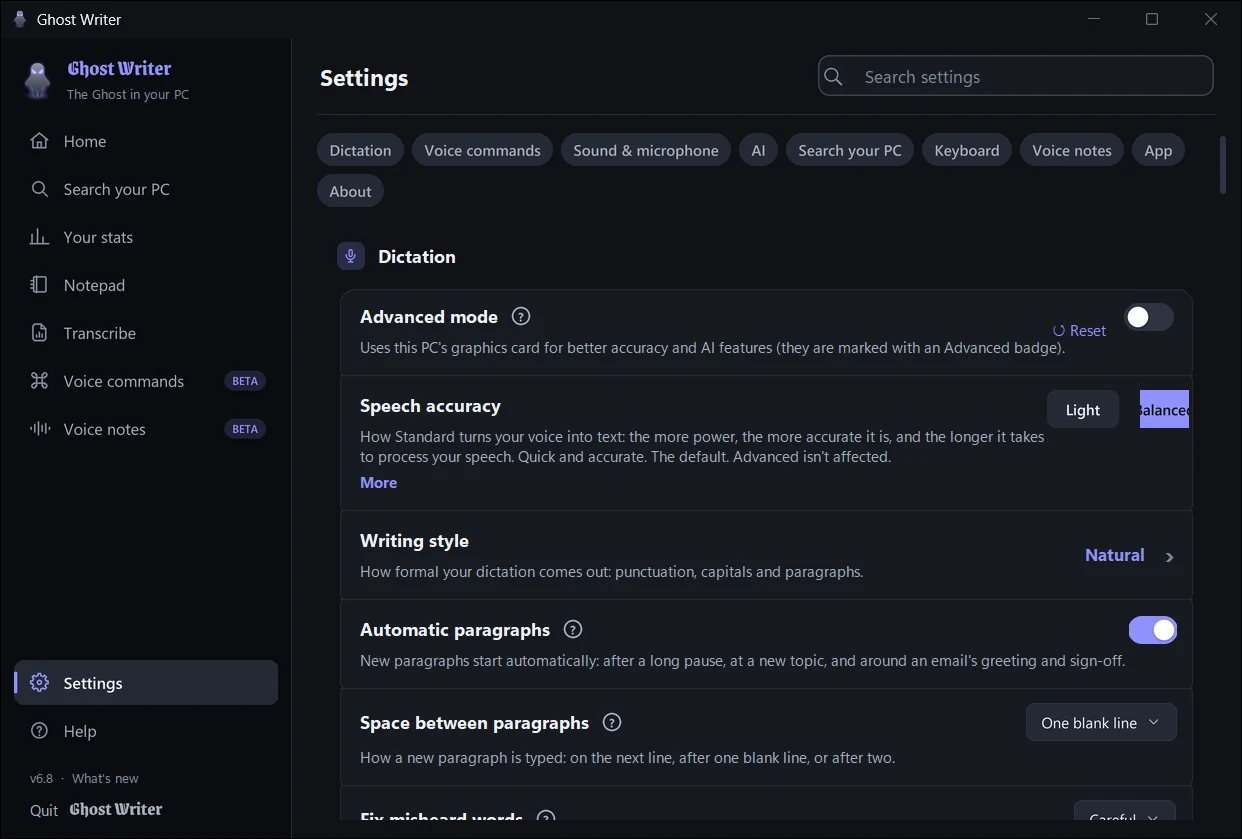Click the v6.8 version label
The height and width of the screenshot is (839, 1242).
tap(41, 778)
